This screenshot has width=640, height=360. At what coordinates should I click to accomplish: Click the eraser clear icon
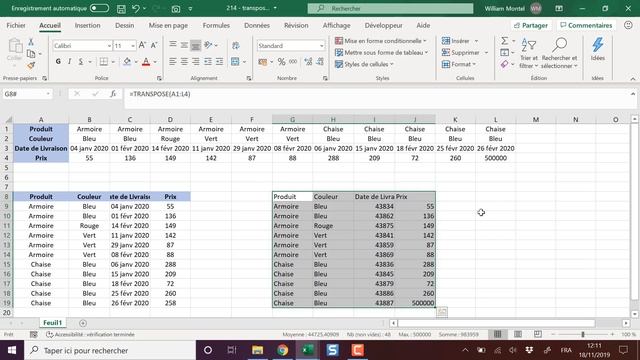click(505, 64)
